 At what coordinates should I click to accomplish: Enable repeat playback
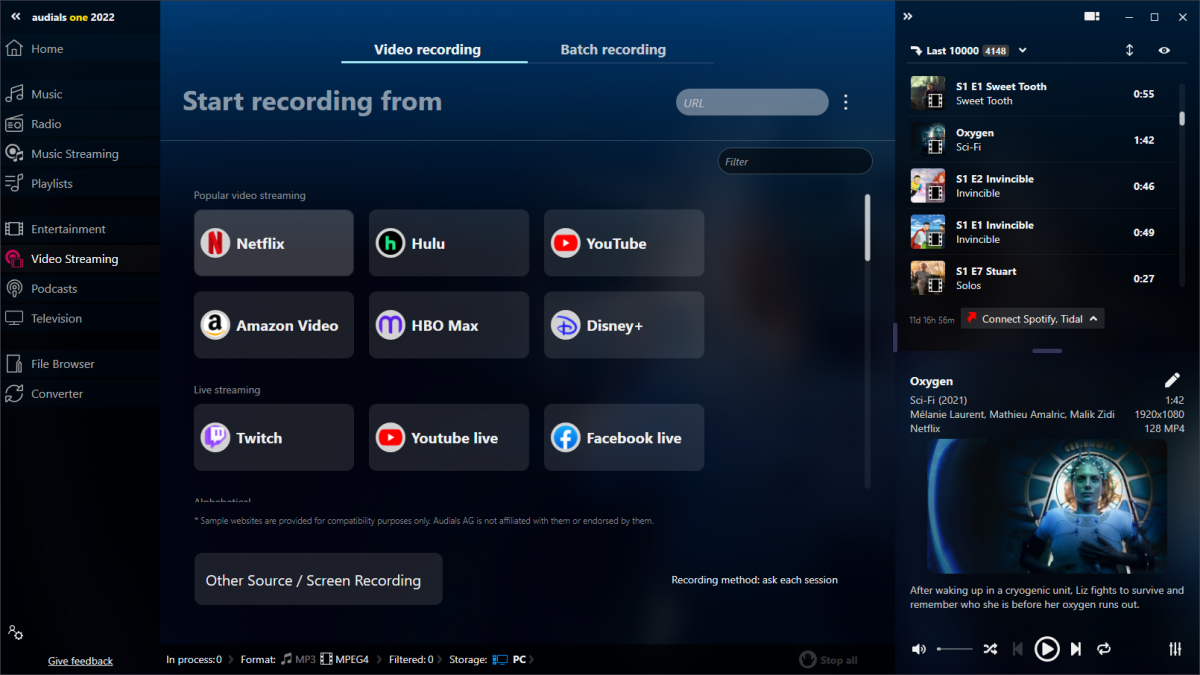tap(1103, 649)
